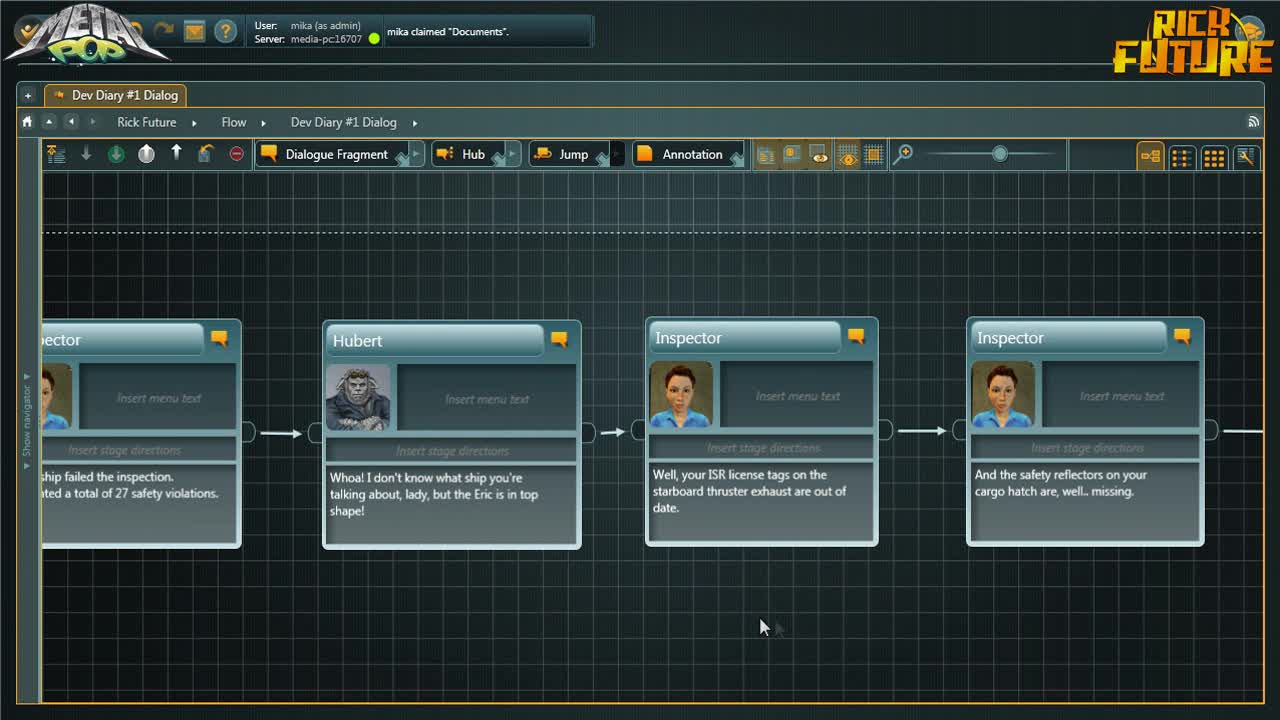
Task: Click the zoom level slider handle
Action: 999,154
